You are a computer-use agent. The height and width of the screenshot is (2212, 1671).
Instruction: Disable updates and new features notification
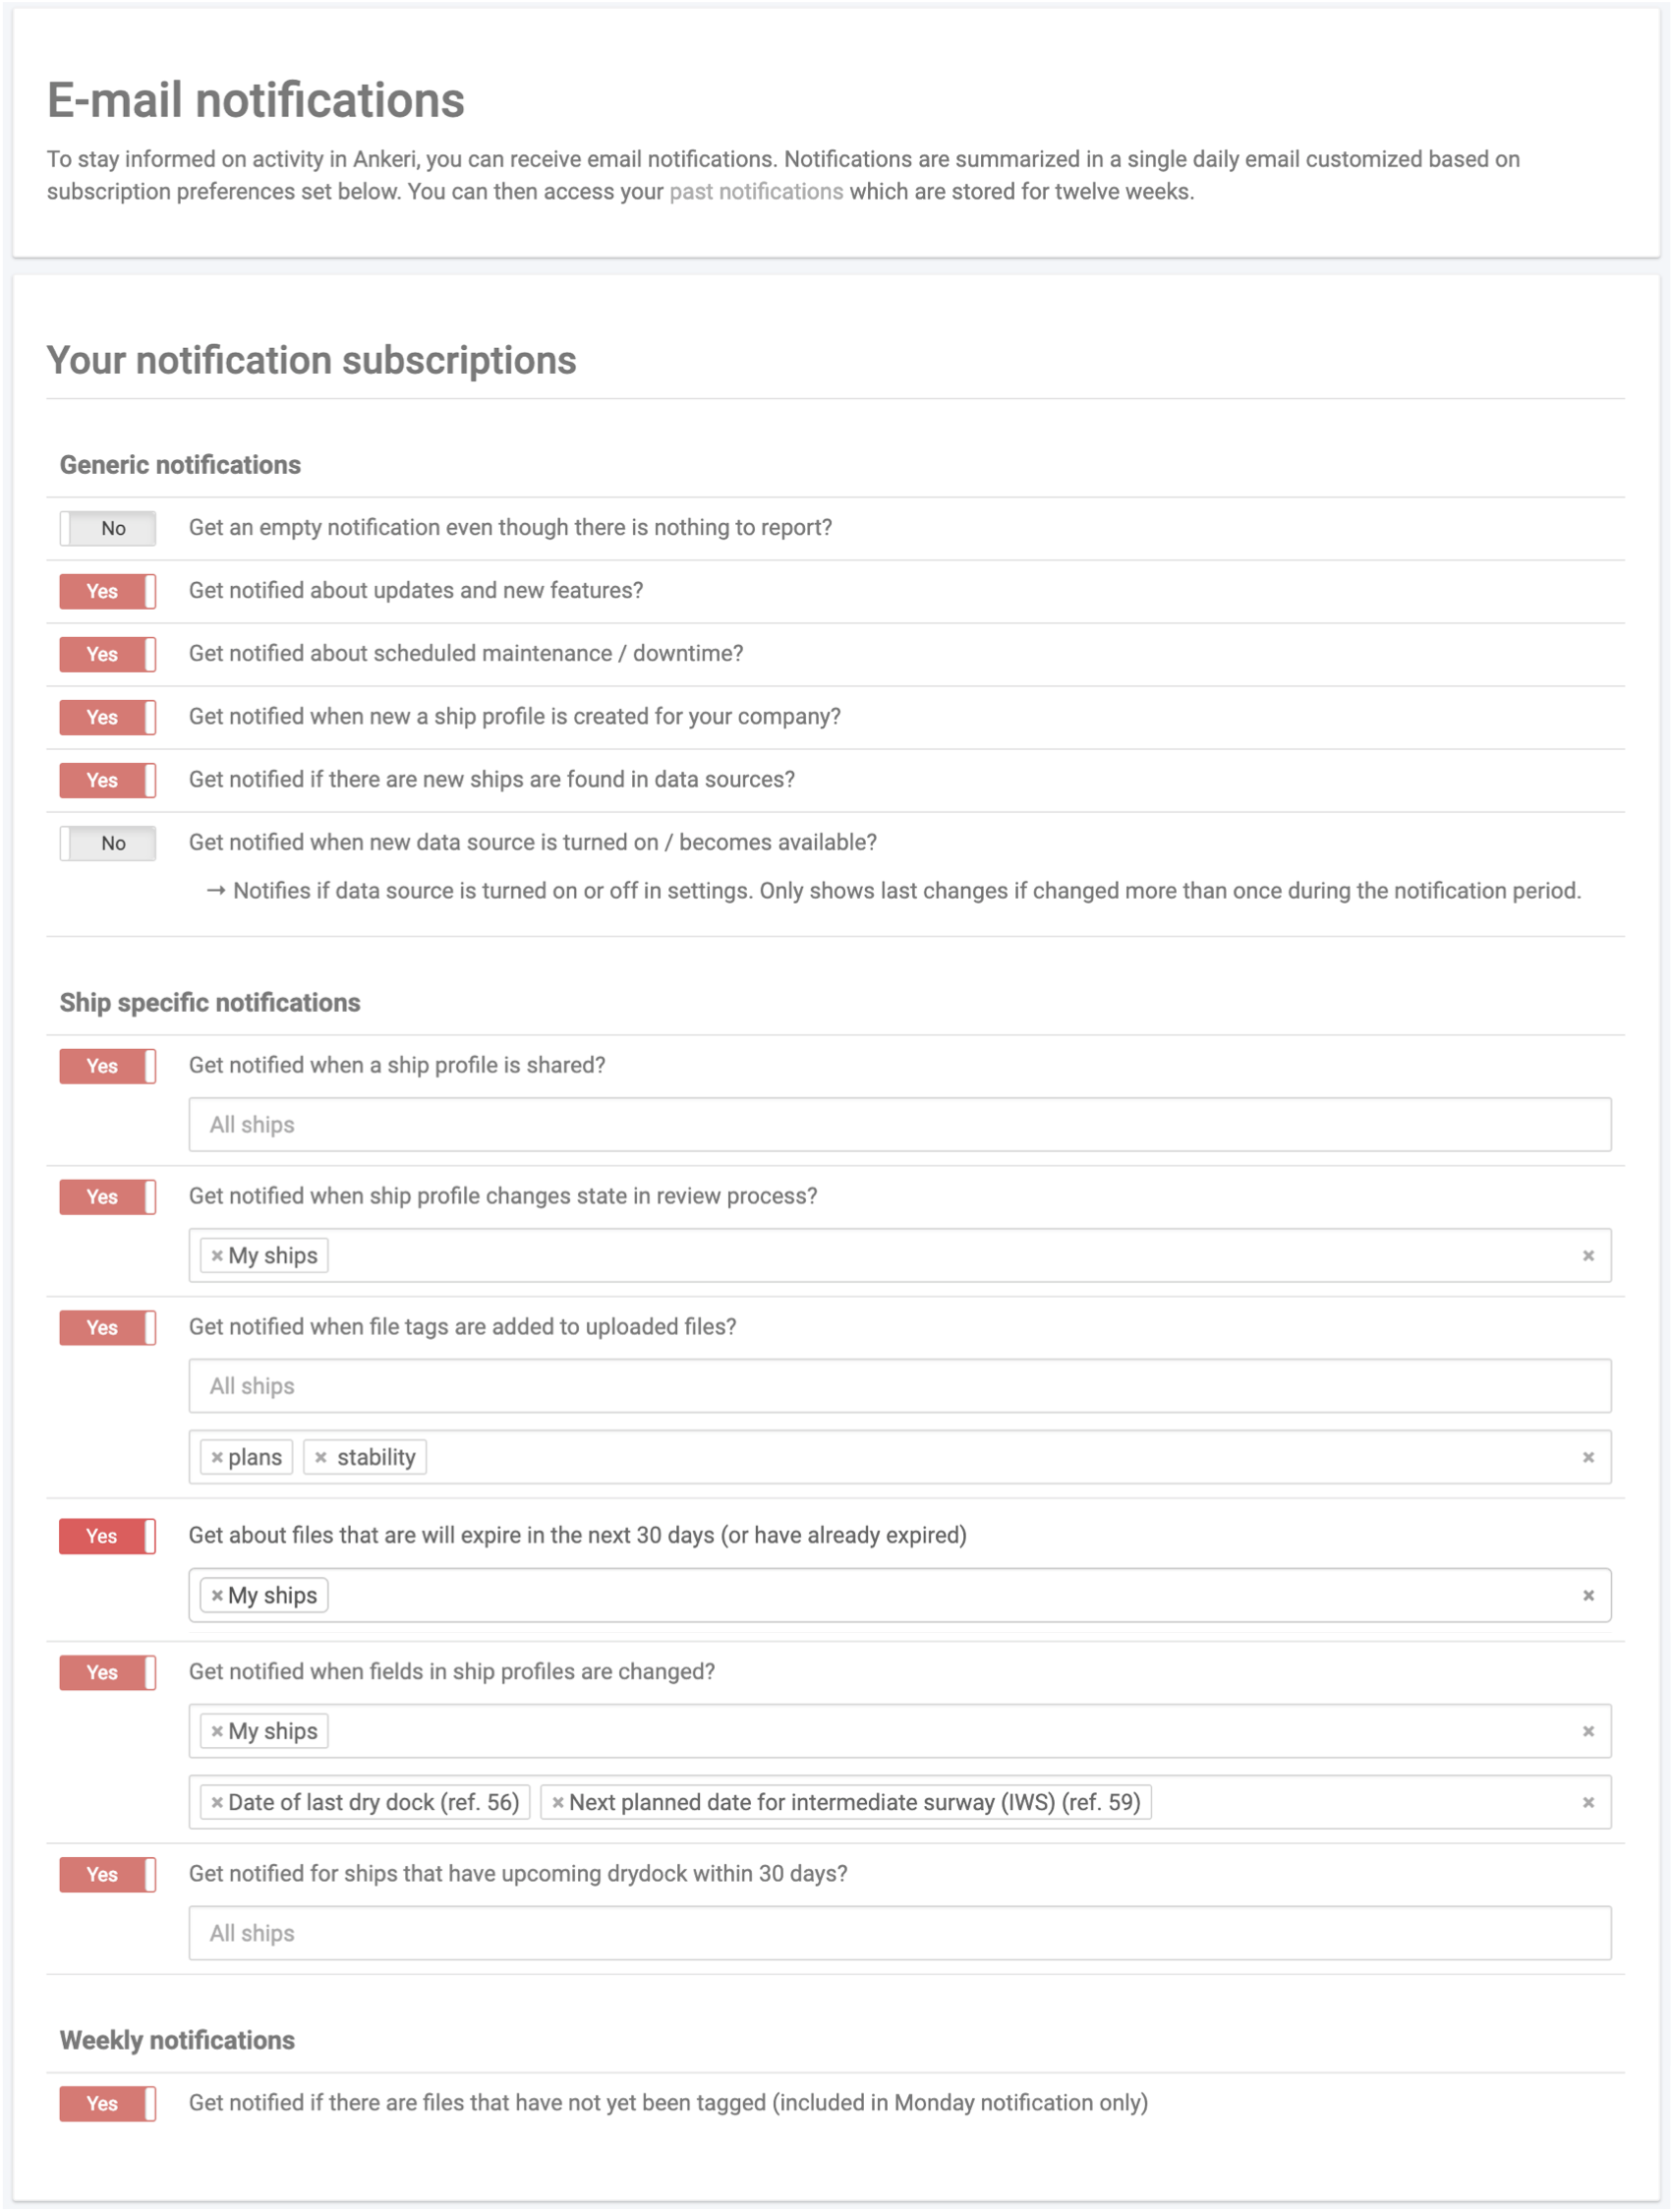point(108,591)
